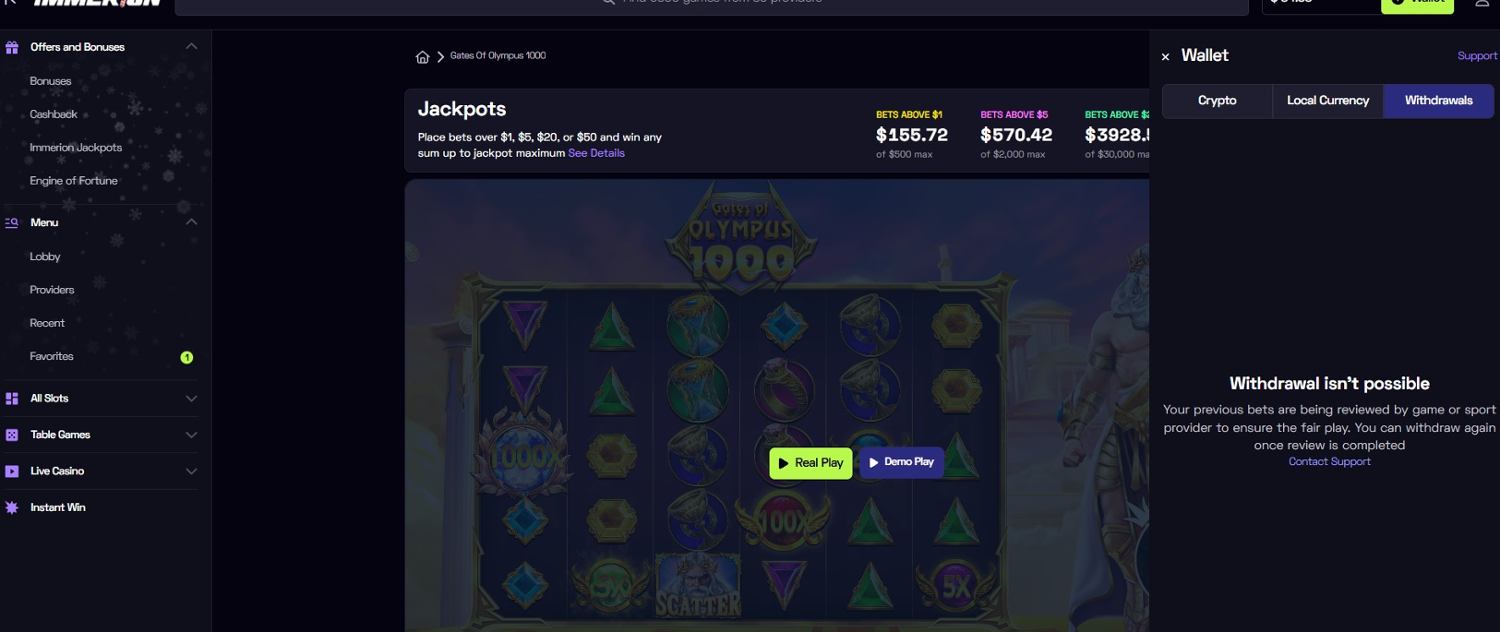Switch to the Crypto wallet tab

(1217, 101)
